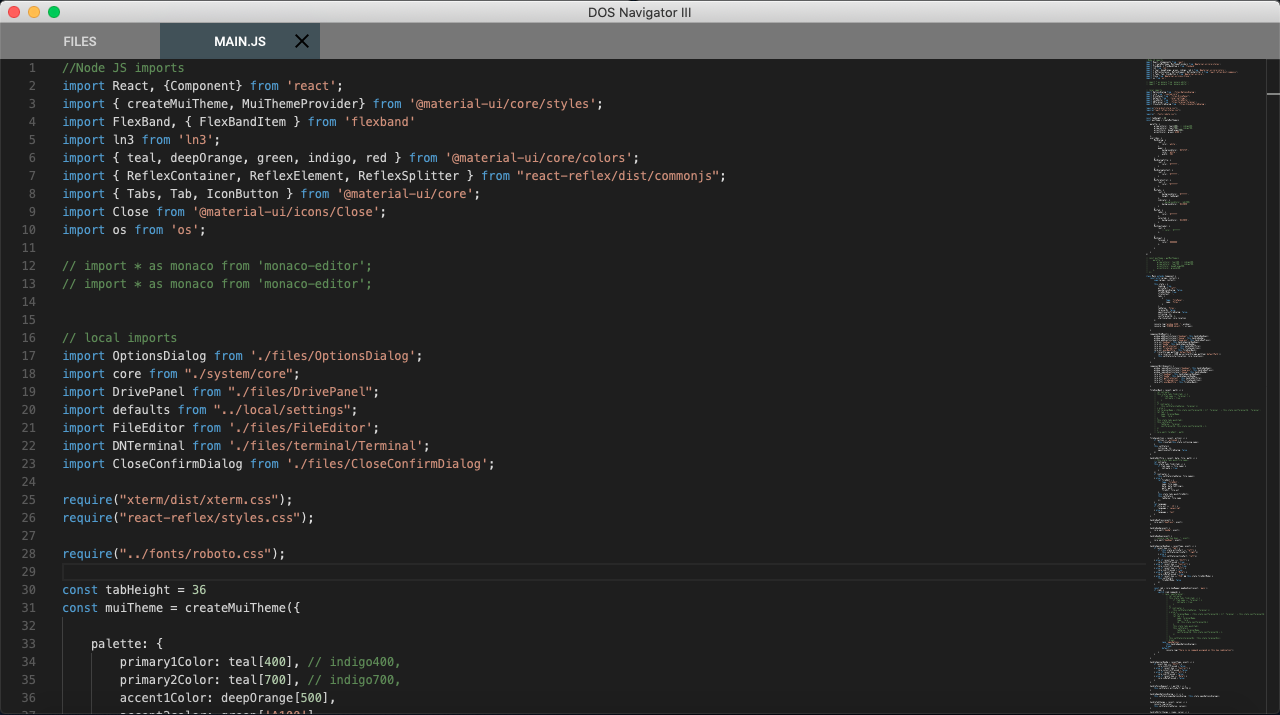Click './files/CloseConfirmDialog' import path
The image size is (1280, 715).
point(387,464)
